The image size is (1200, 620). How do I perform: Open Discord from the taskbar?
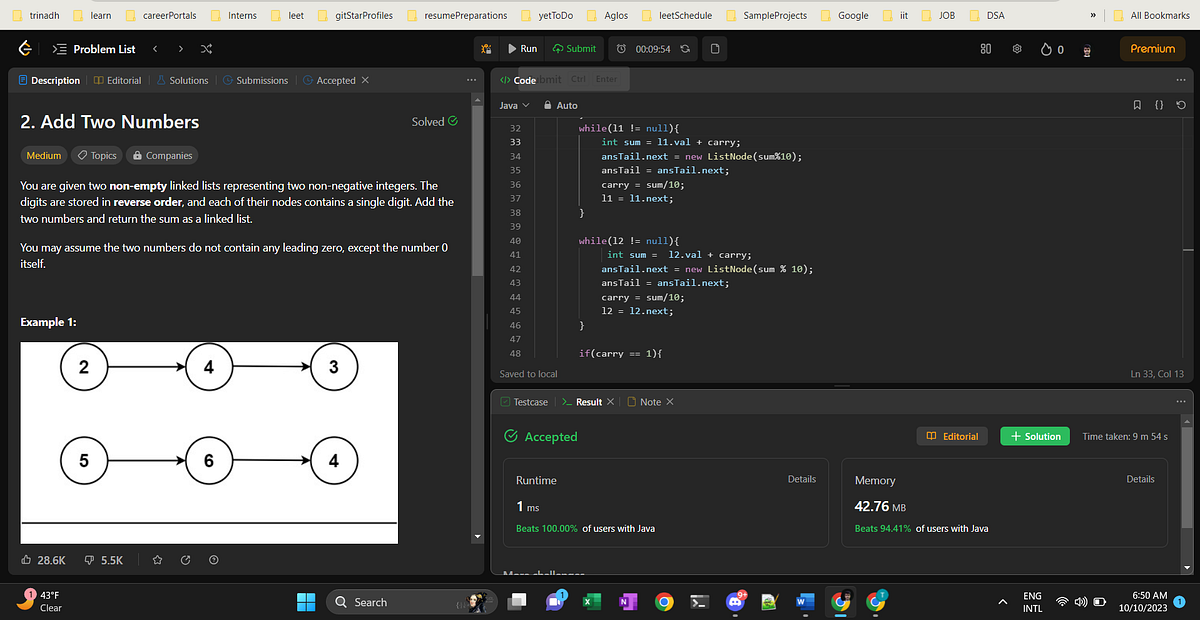click(735, 602)
